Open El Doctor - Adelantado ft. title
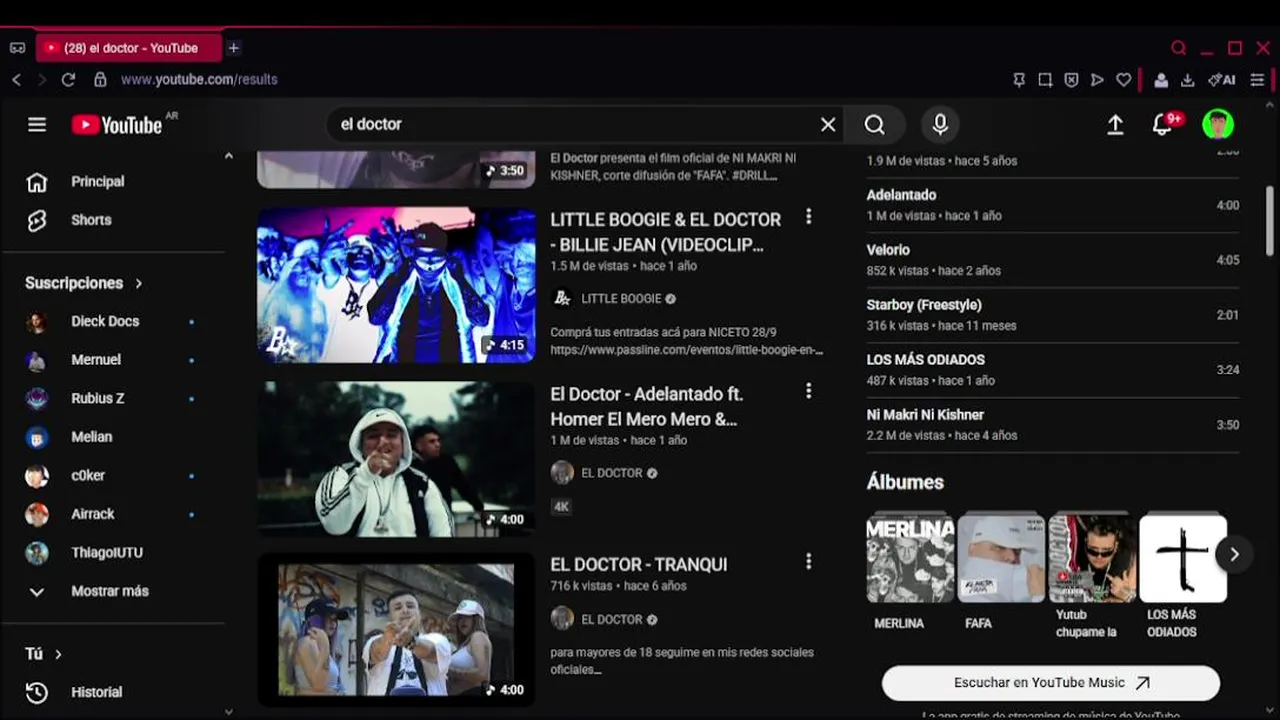Viewport: 1280px width, 720px height. pyautogui.click(x=647, y=406)
